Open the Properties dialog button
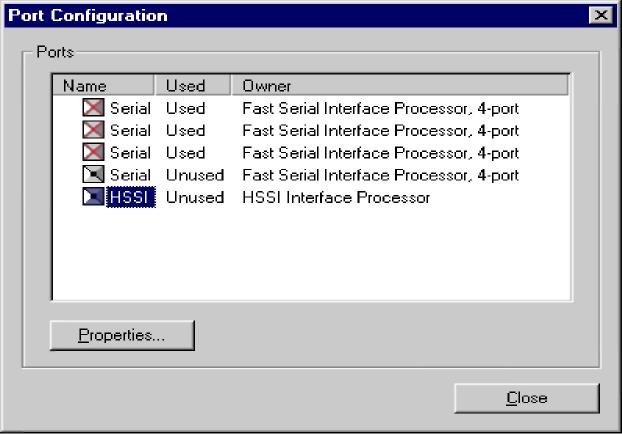This screenshot has width=622, height=434. tap(122, 335)
